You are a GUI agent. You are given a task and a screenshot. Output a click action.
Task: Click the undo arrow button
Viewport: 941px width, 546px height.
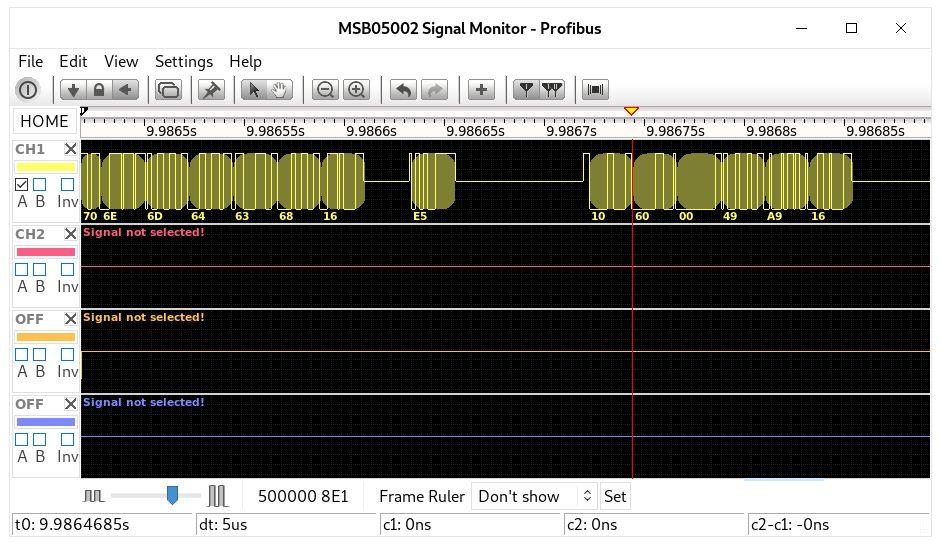pyautogui.click(x=403, y=90)
